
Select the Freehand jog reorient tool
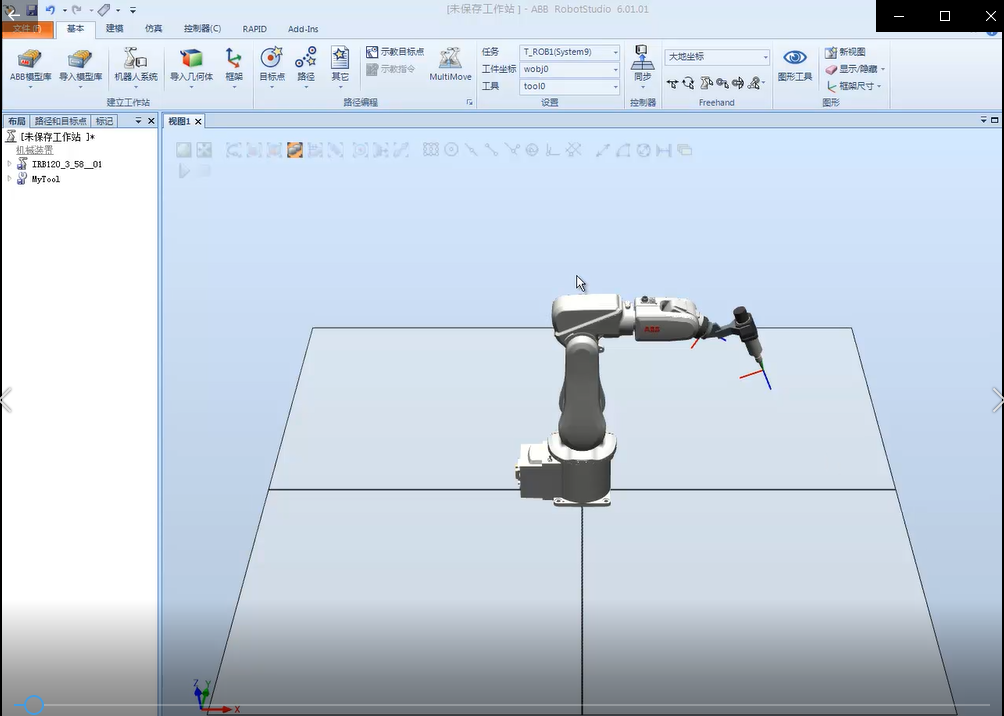click(x=738, y=83)
